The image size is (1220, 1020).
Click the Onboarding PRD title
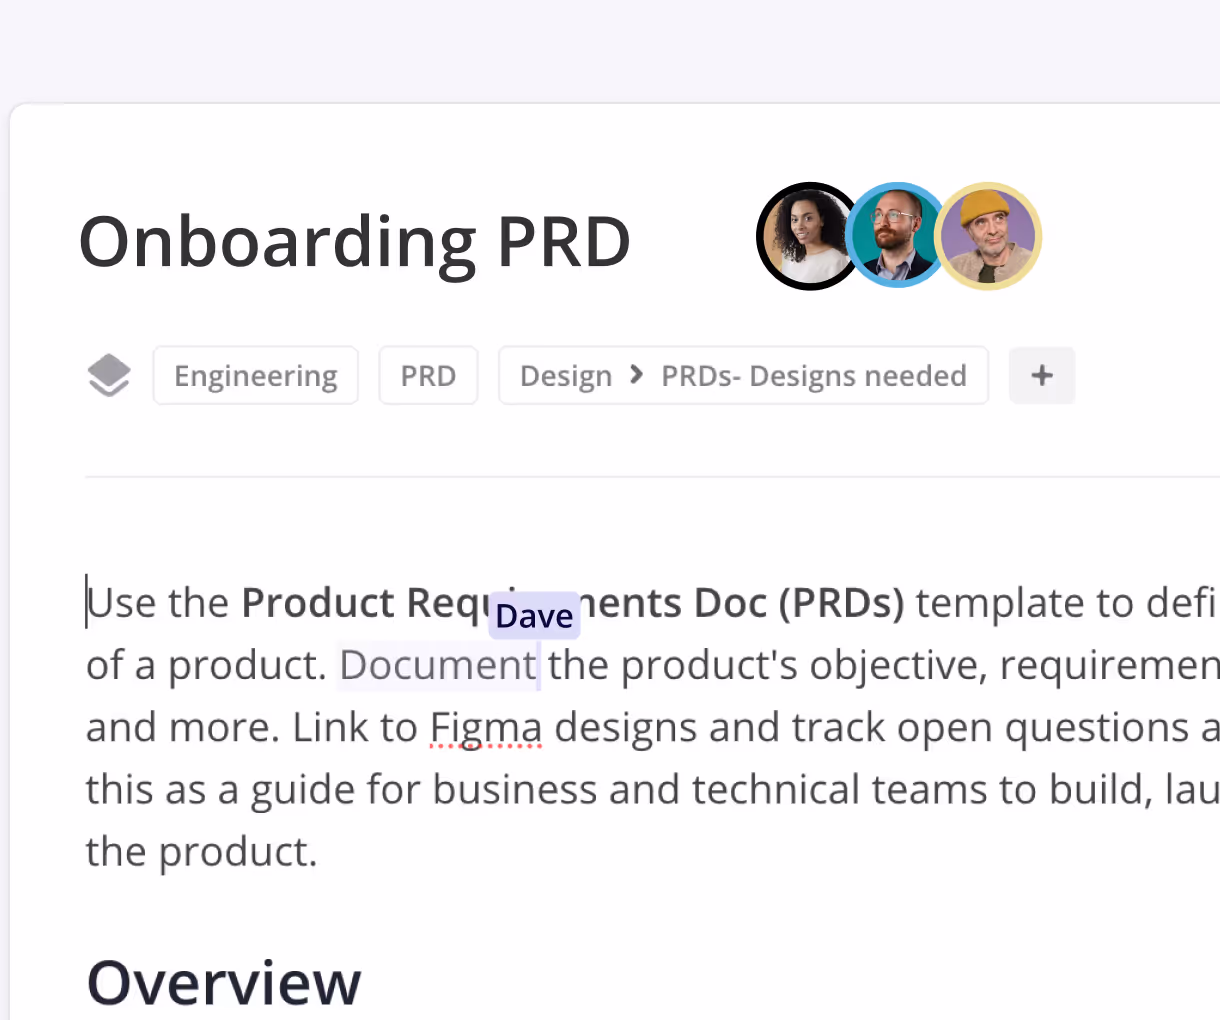(355, 241)
